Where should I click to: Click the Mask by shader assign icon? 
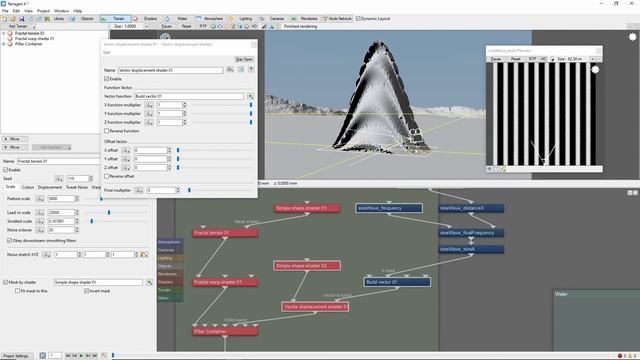149,282
